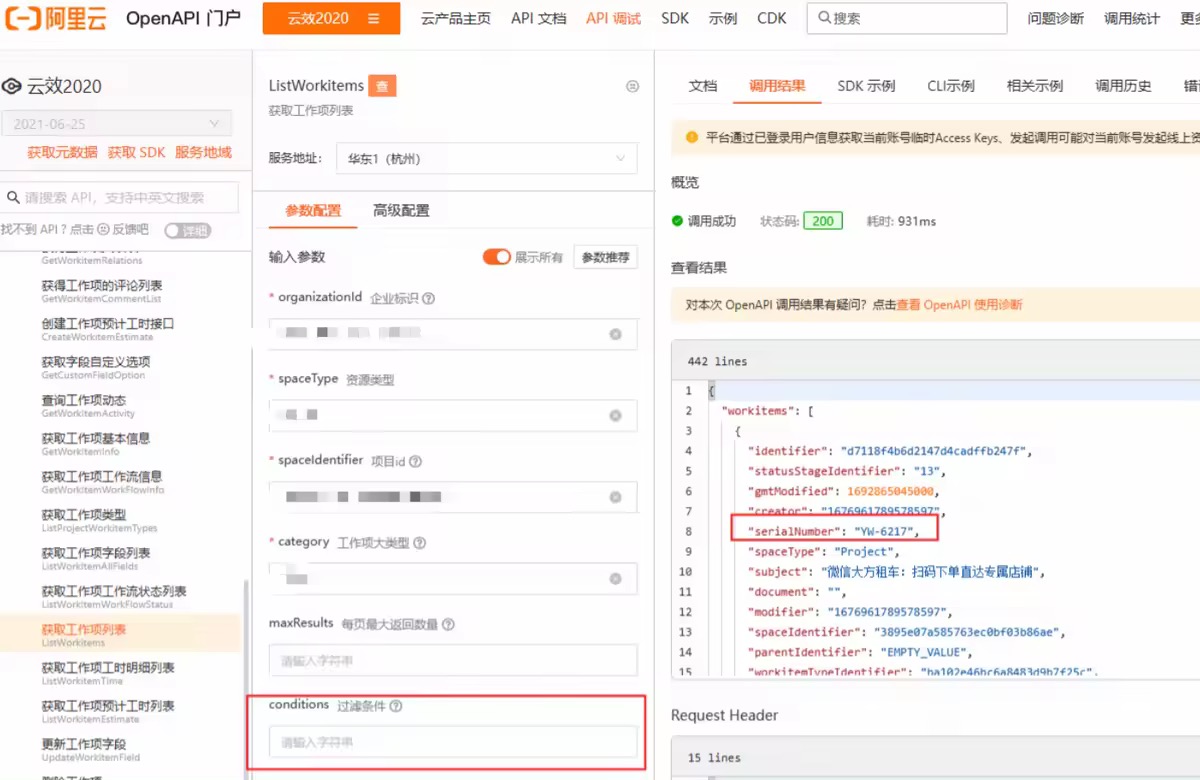This screenshot has width=1200, height=780.
Task: Click the conditions input field
Action: [453, 742]
